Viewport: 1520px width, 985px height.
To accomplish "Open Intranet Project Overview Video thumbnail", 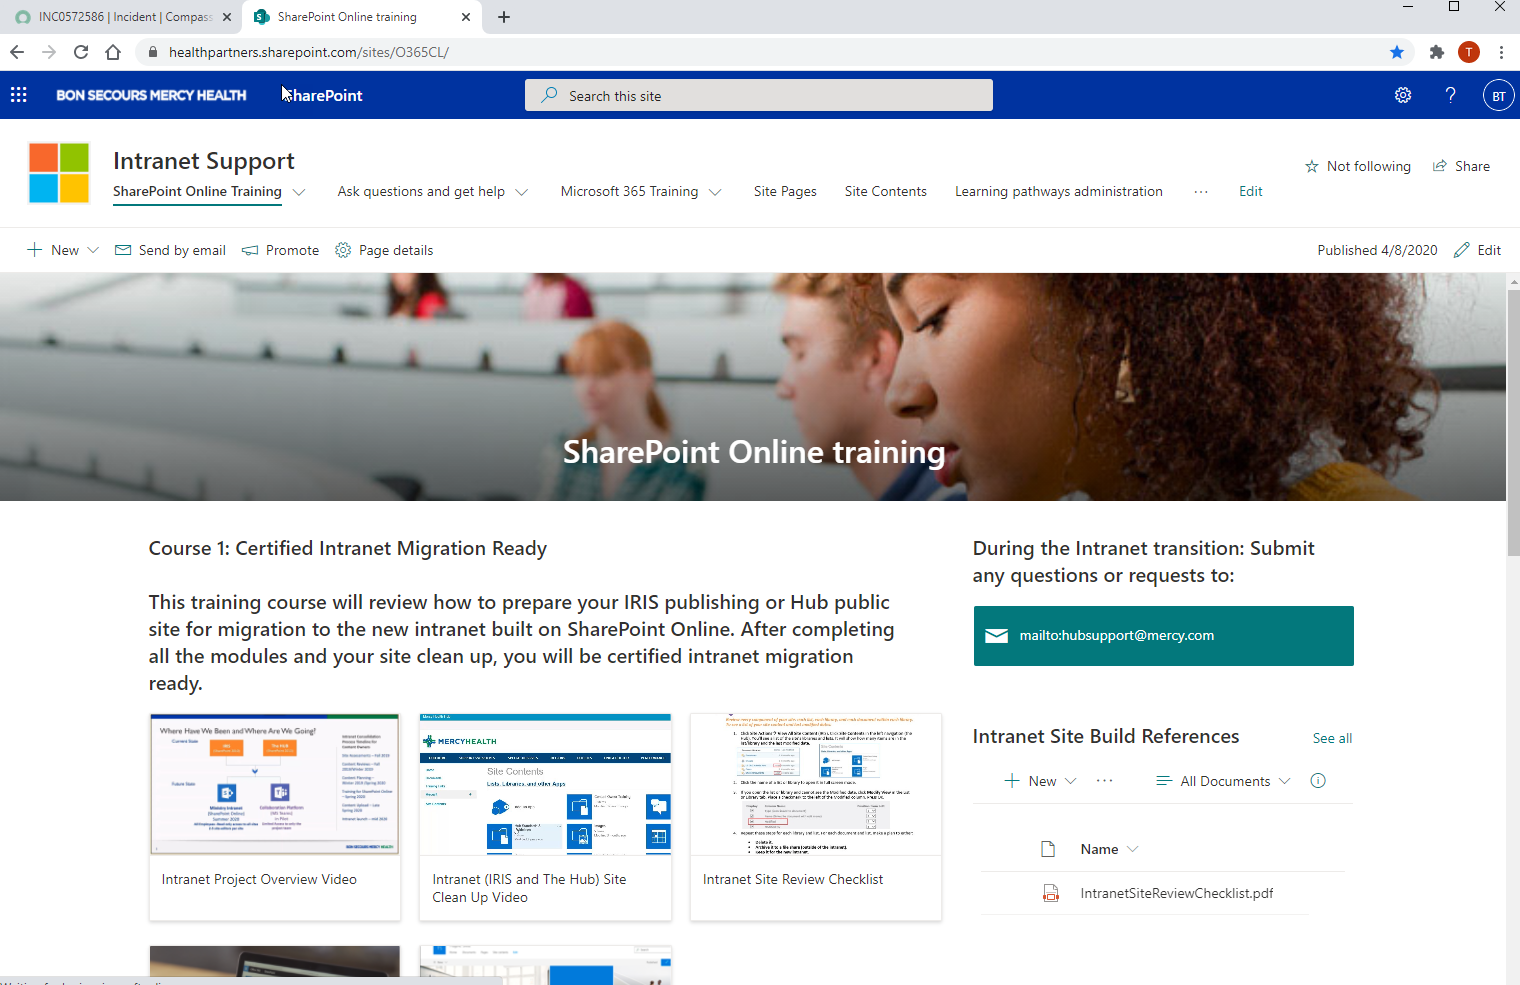I will tap(275, 784).
